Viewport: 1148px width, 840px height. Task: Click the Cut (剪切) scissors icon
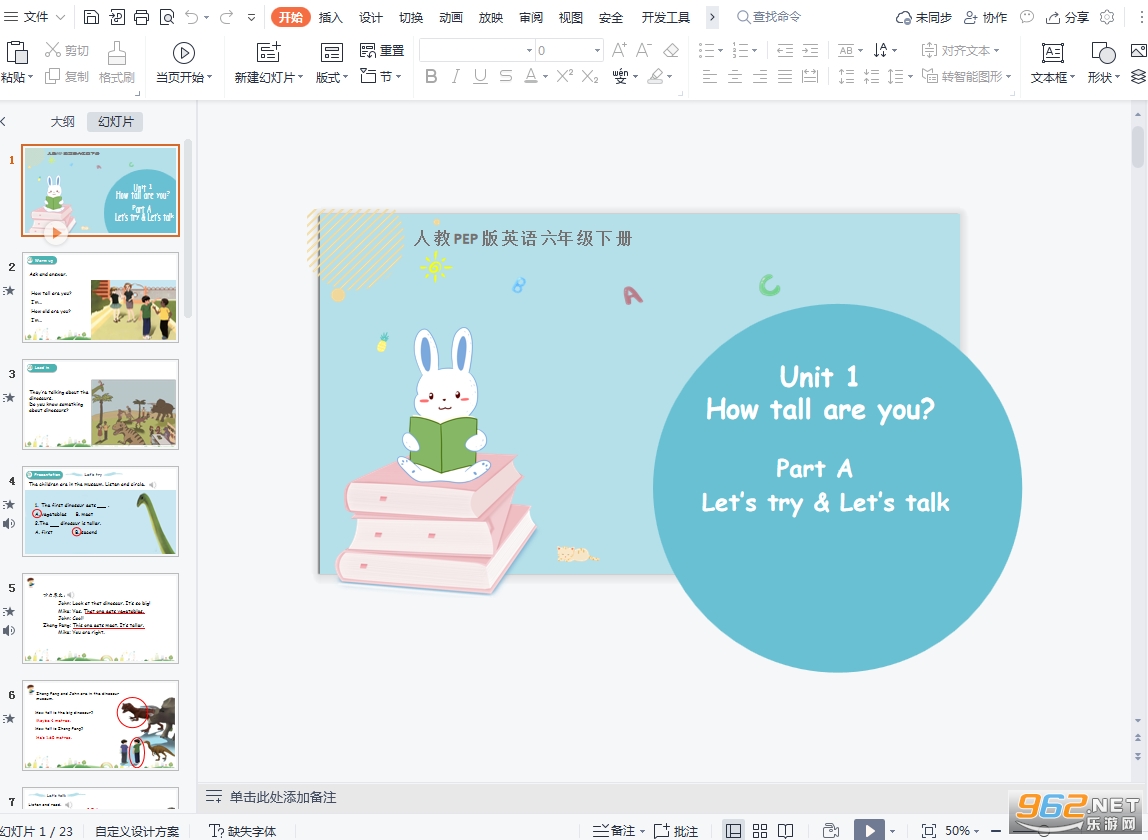[53, 50]
